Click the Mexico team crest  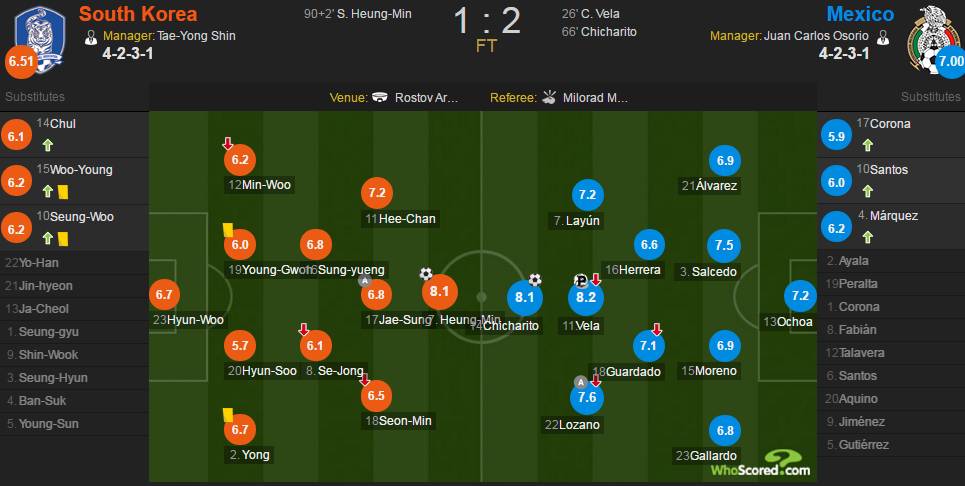point(928,34)
